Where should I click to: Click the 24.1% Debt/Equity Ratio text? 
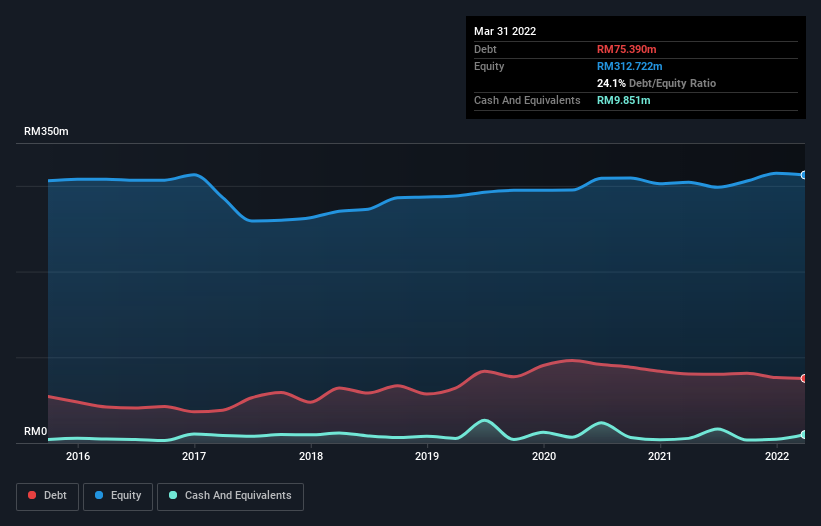coord(656,83)
